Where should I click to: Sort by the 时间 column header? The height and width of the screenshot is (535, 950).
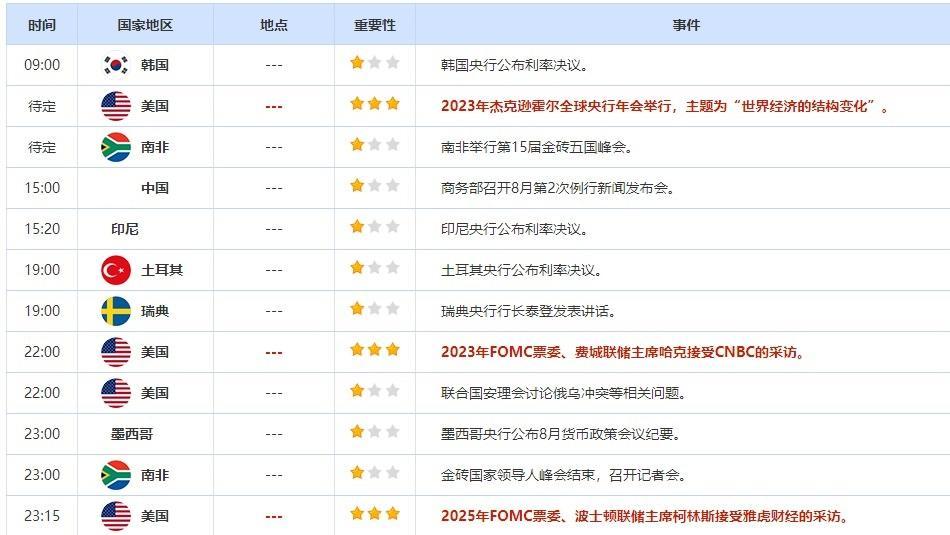pyautogui.click(x=42, y=24)
